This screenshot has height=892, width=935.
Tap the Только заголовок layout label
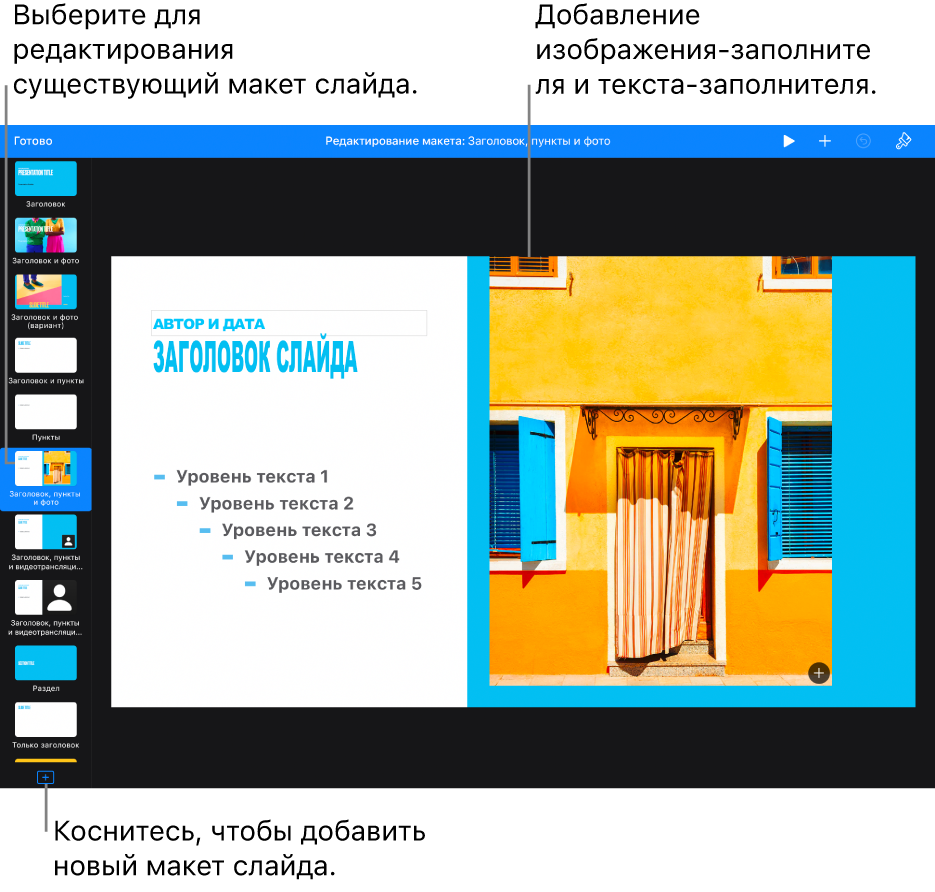[46, 745]
